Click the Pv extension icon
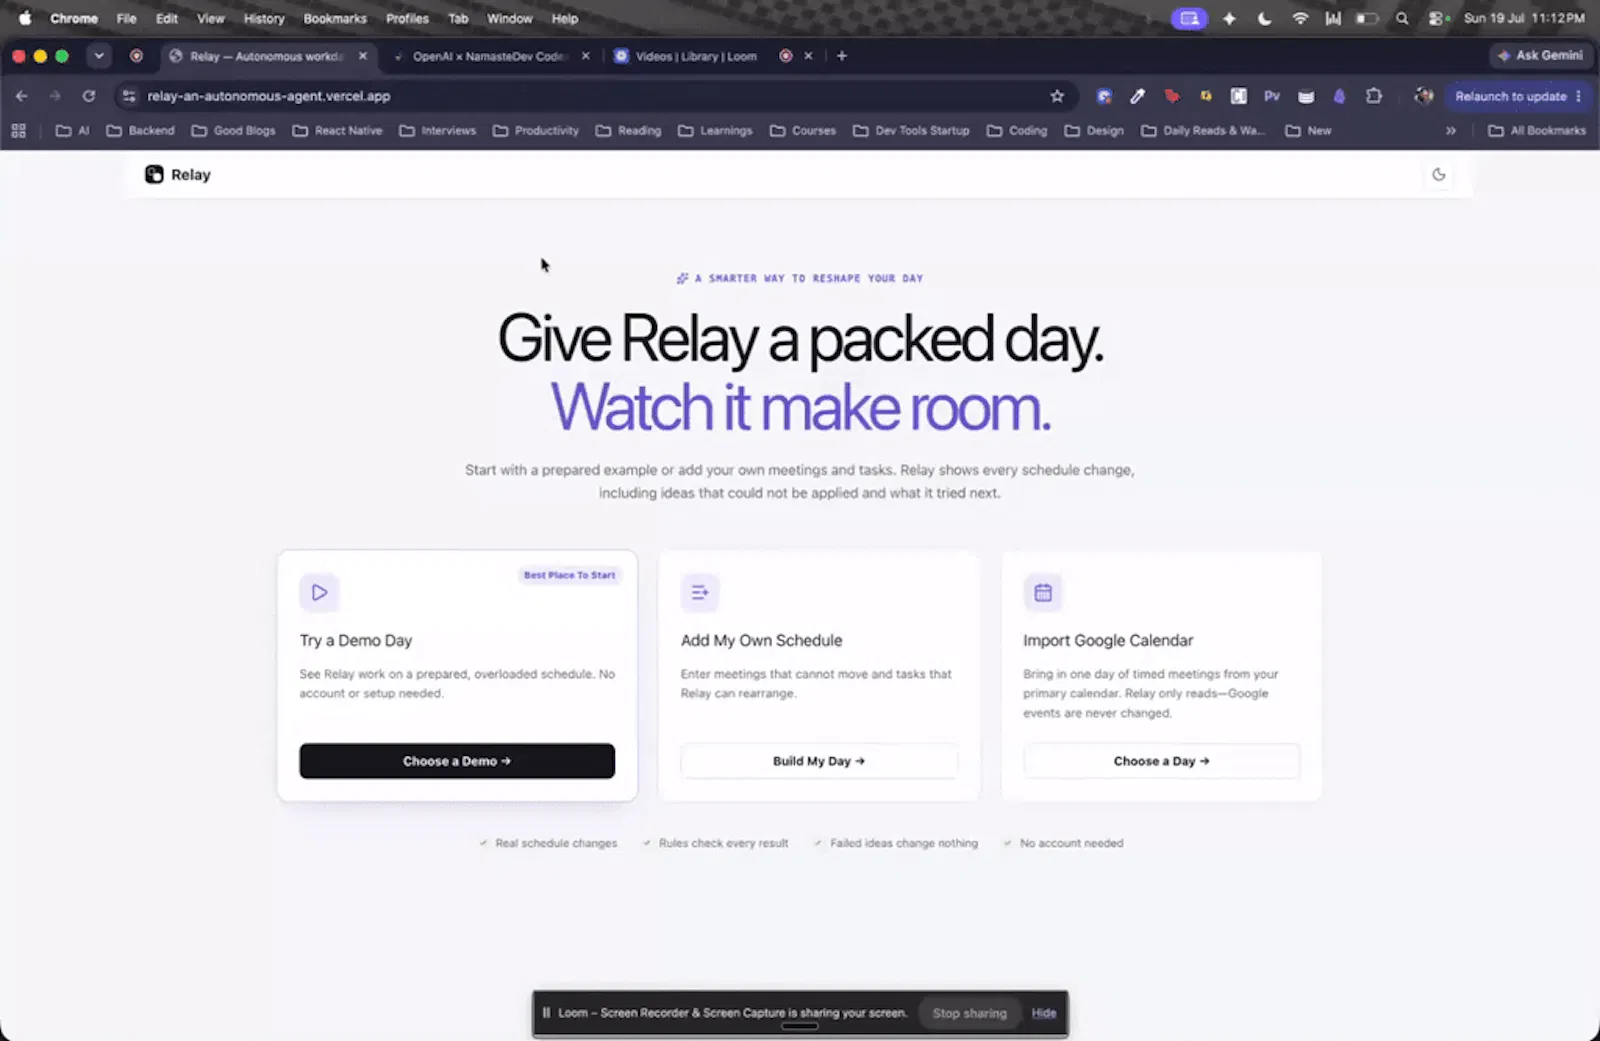 click(x=1272, y=96)
